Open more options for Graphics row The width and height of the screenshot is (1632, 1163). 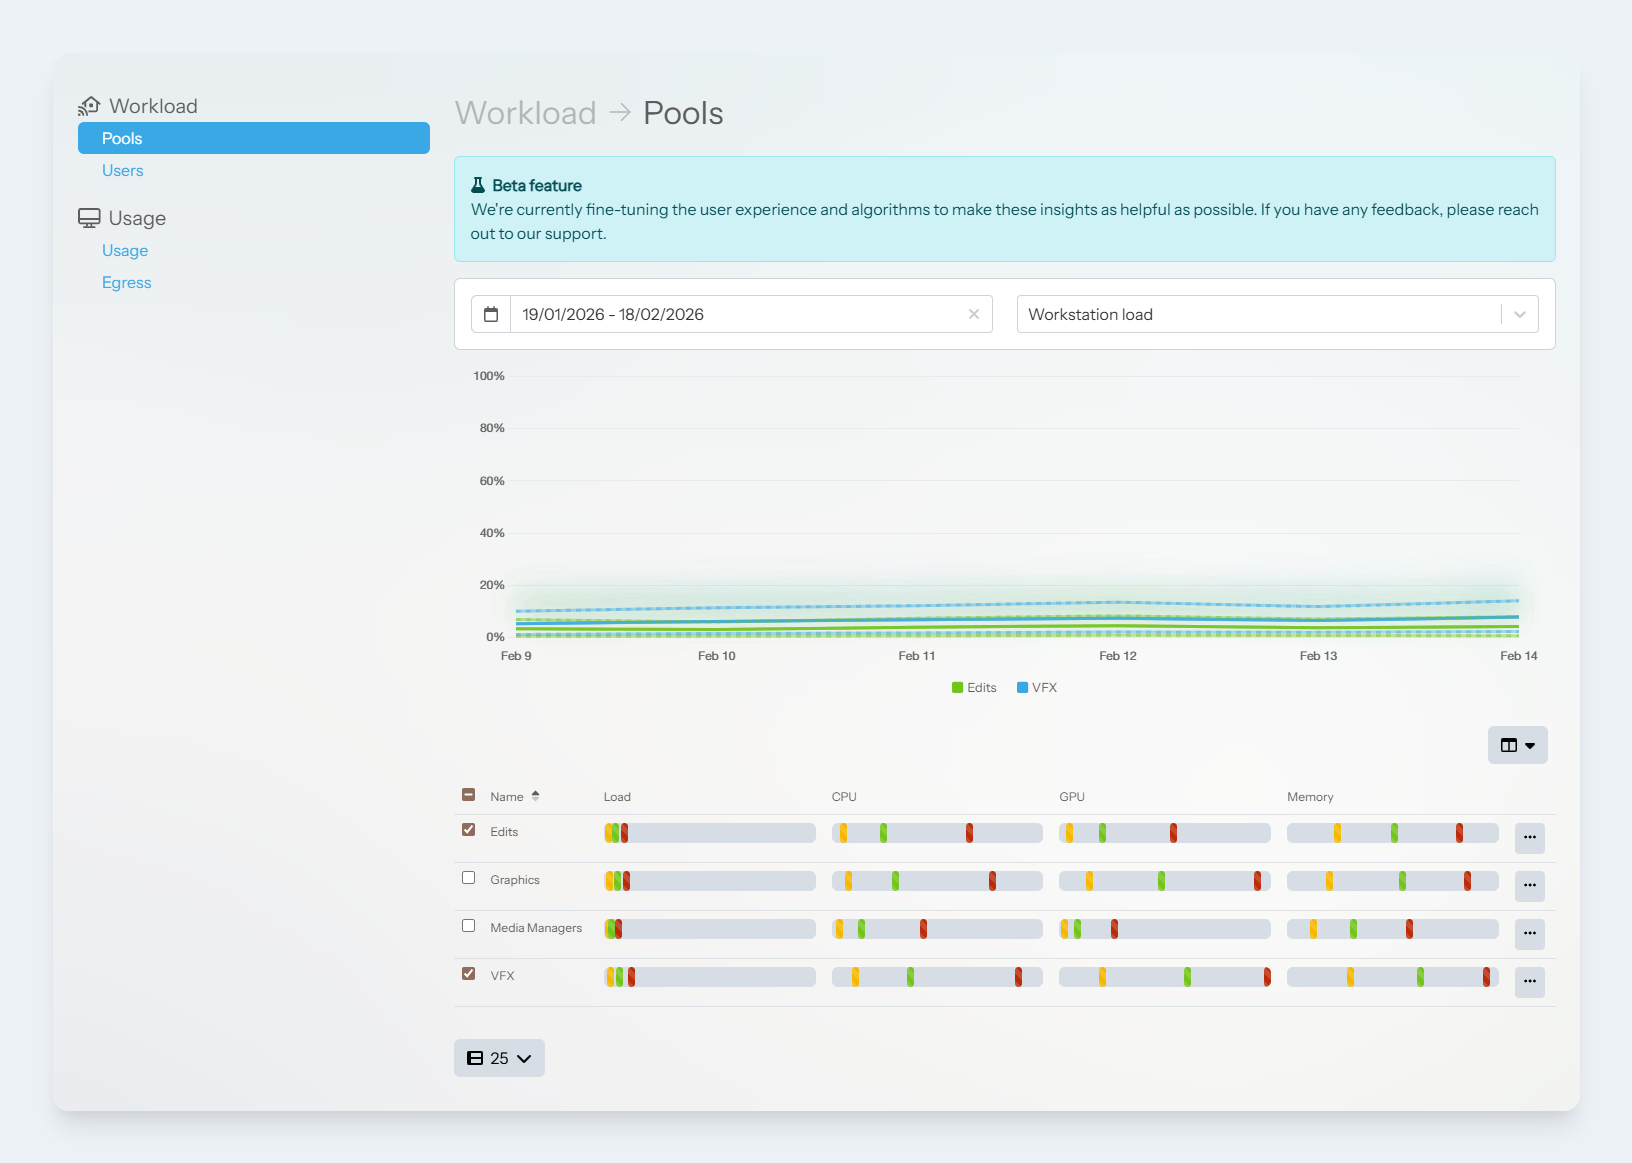[1529, 886]
